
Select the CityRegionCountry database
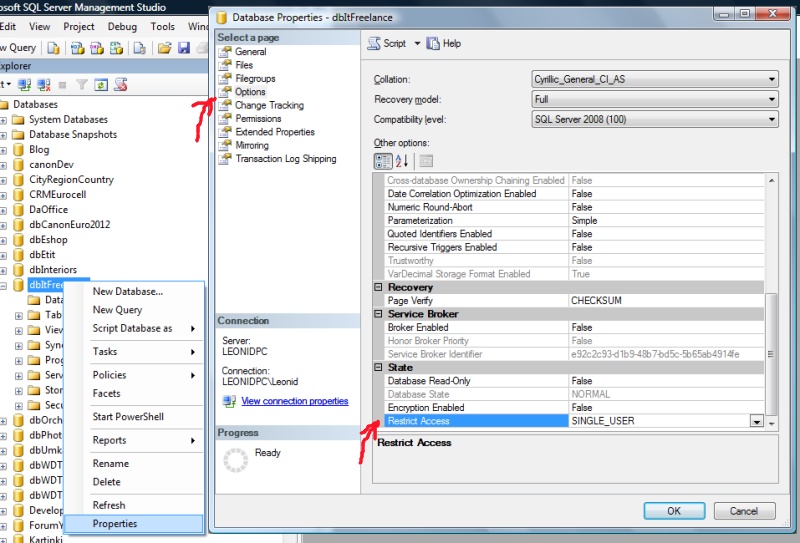[x=71, y=180]
